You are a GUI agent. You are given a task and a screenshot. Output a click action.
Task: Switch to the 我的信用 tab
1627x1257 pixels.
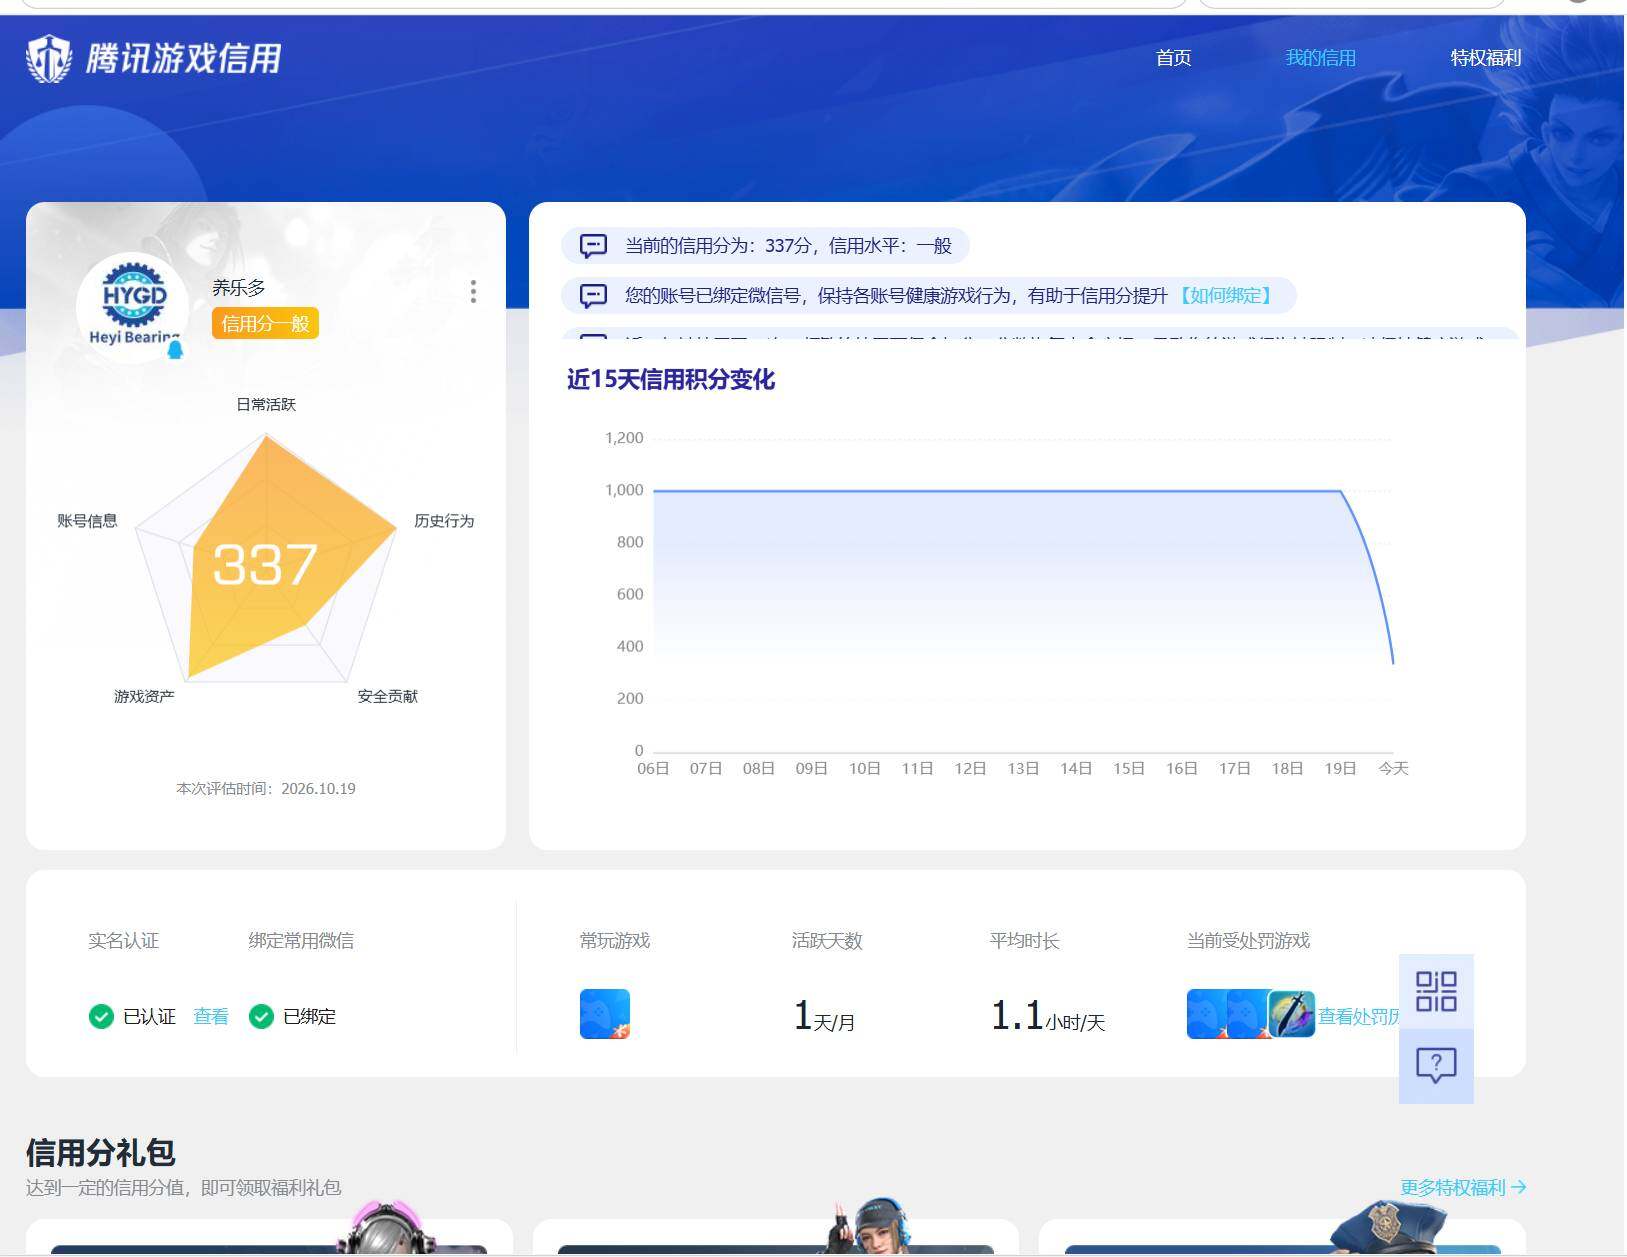[x=1320, y=58]
